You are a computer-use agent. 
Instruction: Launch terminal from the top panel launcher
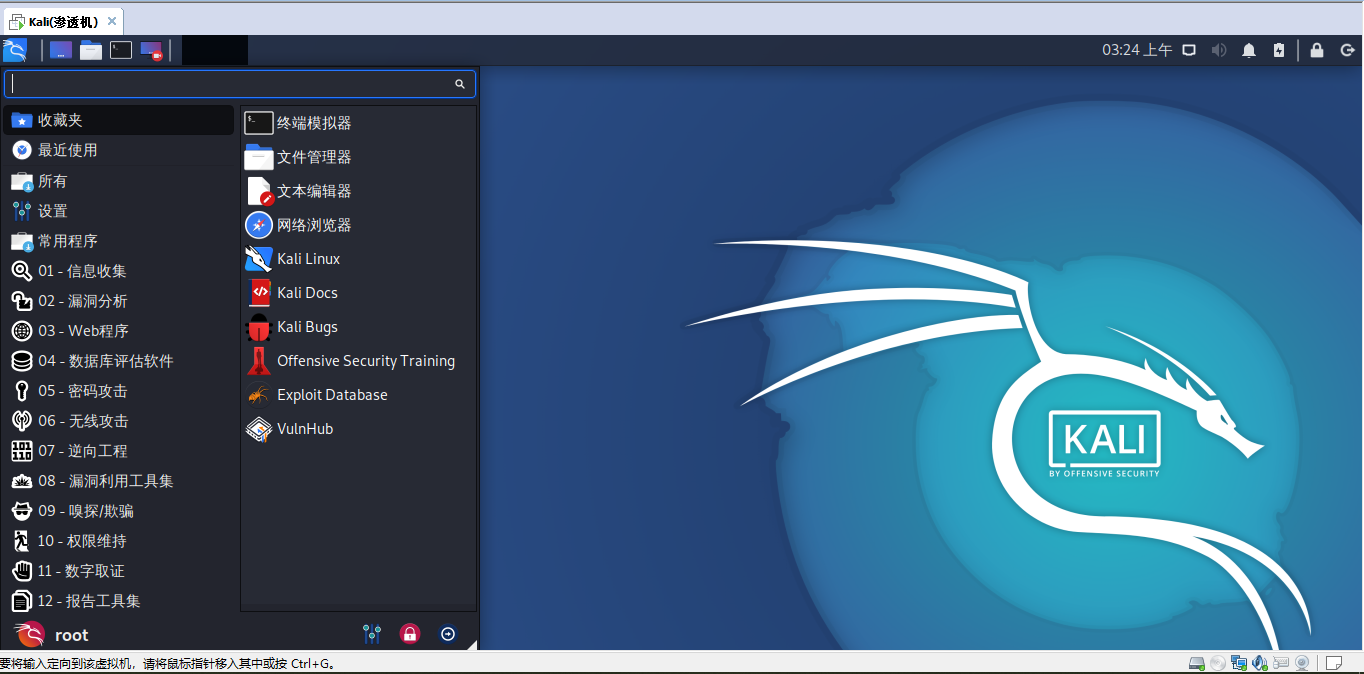(x=121, y=50)
